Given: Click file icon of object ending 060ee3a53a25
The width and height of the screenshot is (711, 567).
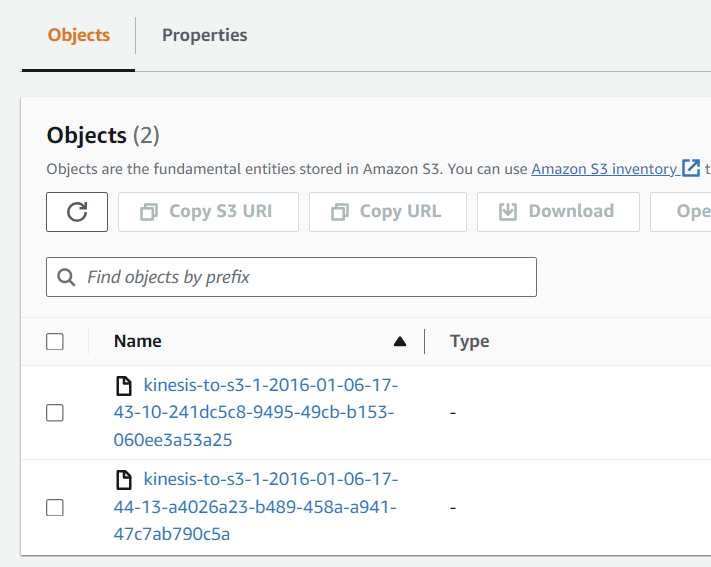Looking at the screenshot, I should coord(125,385).
